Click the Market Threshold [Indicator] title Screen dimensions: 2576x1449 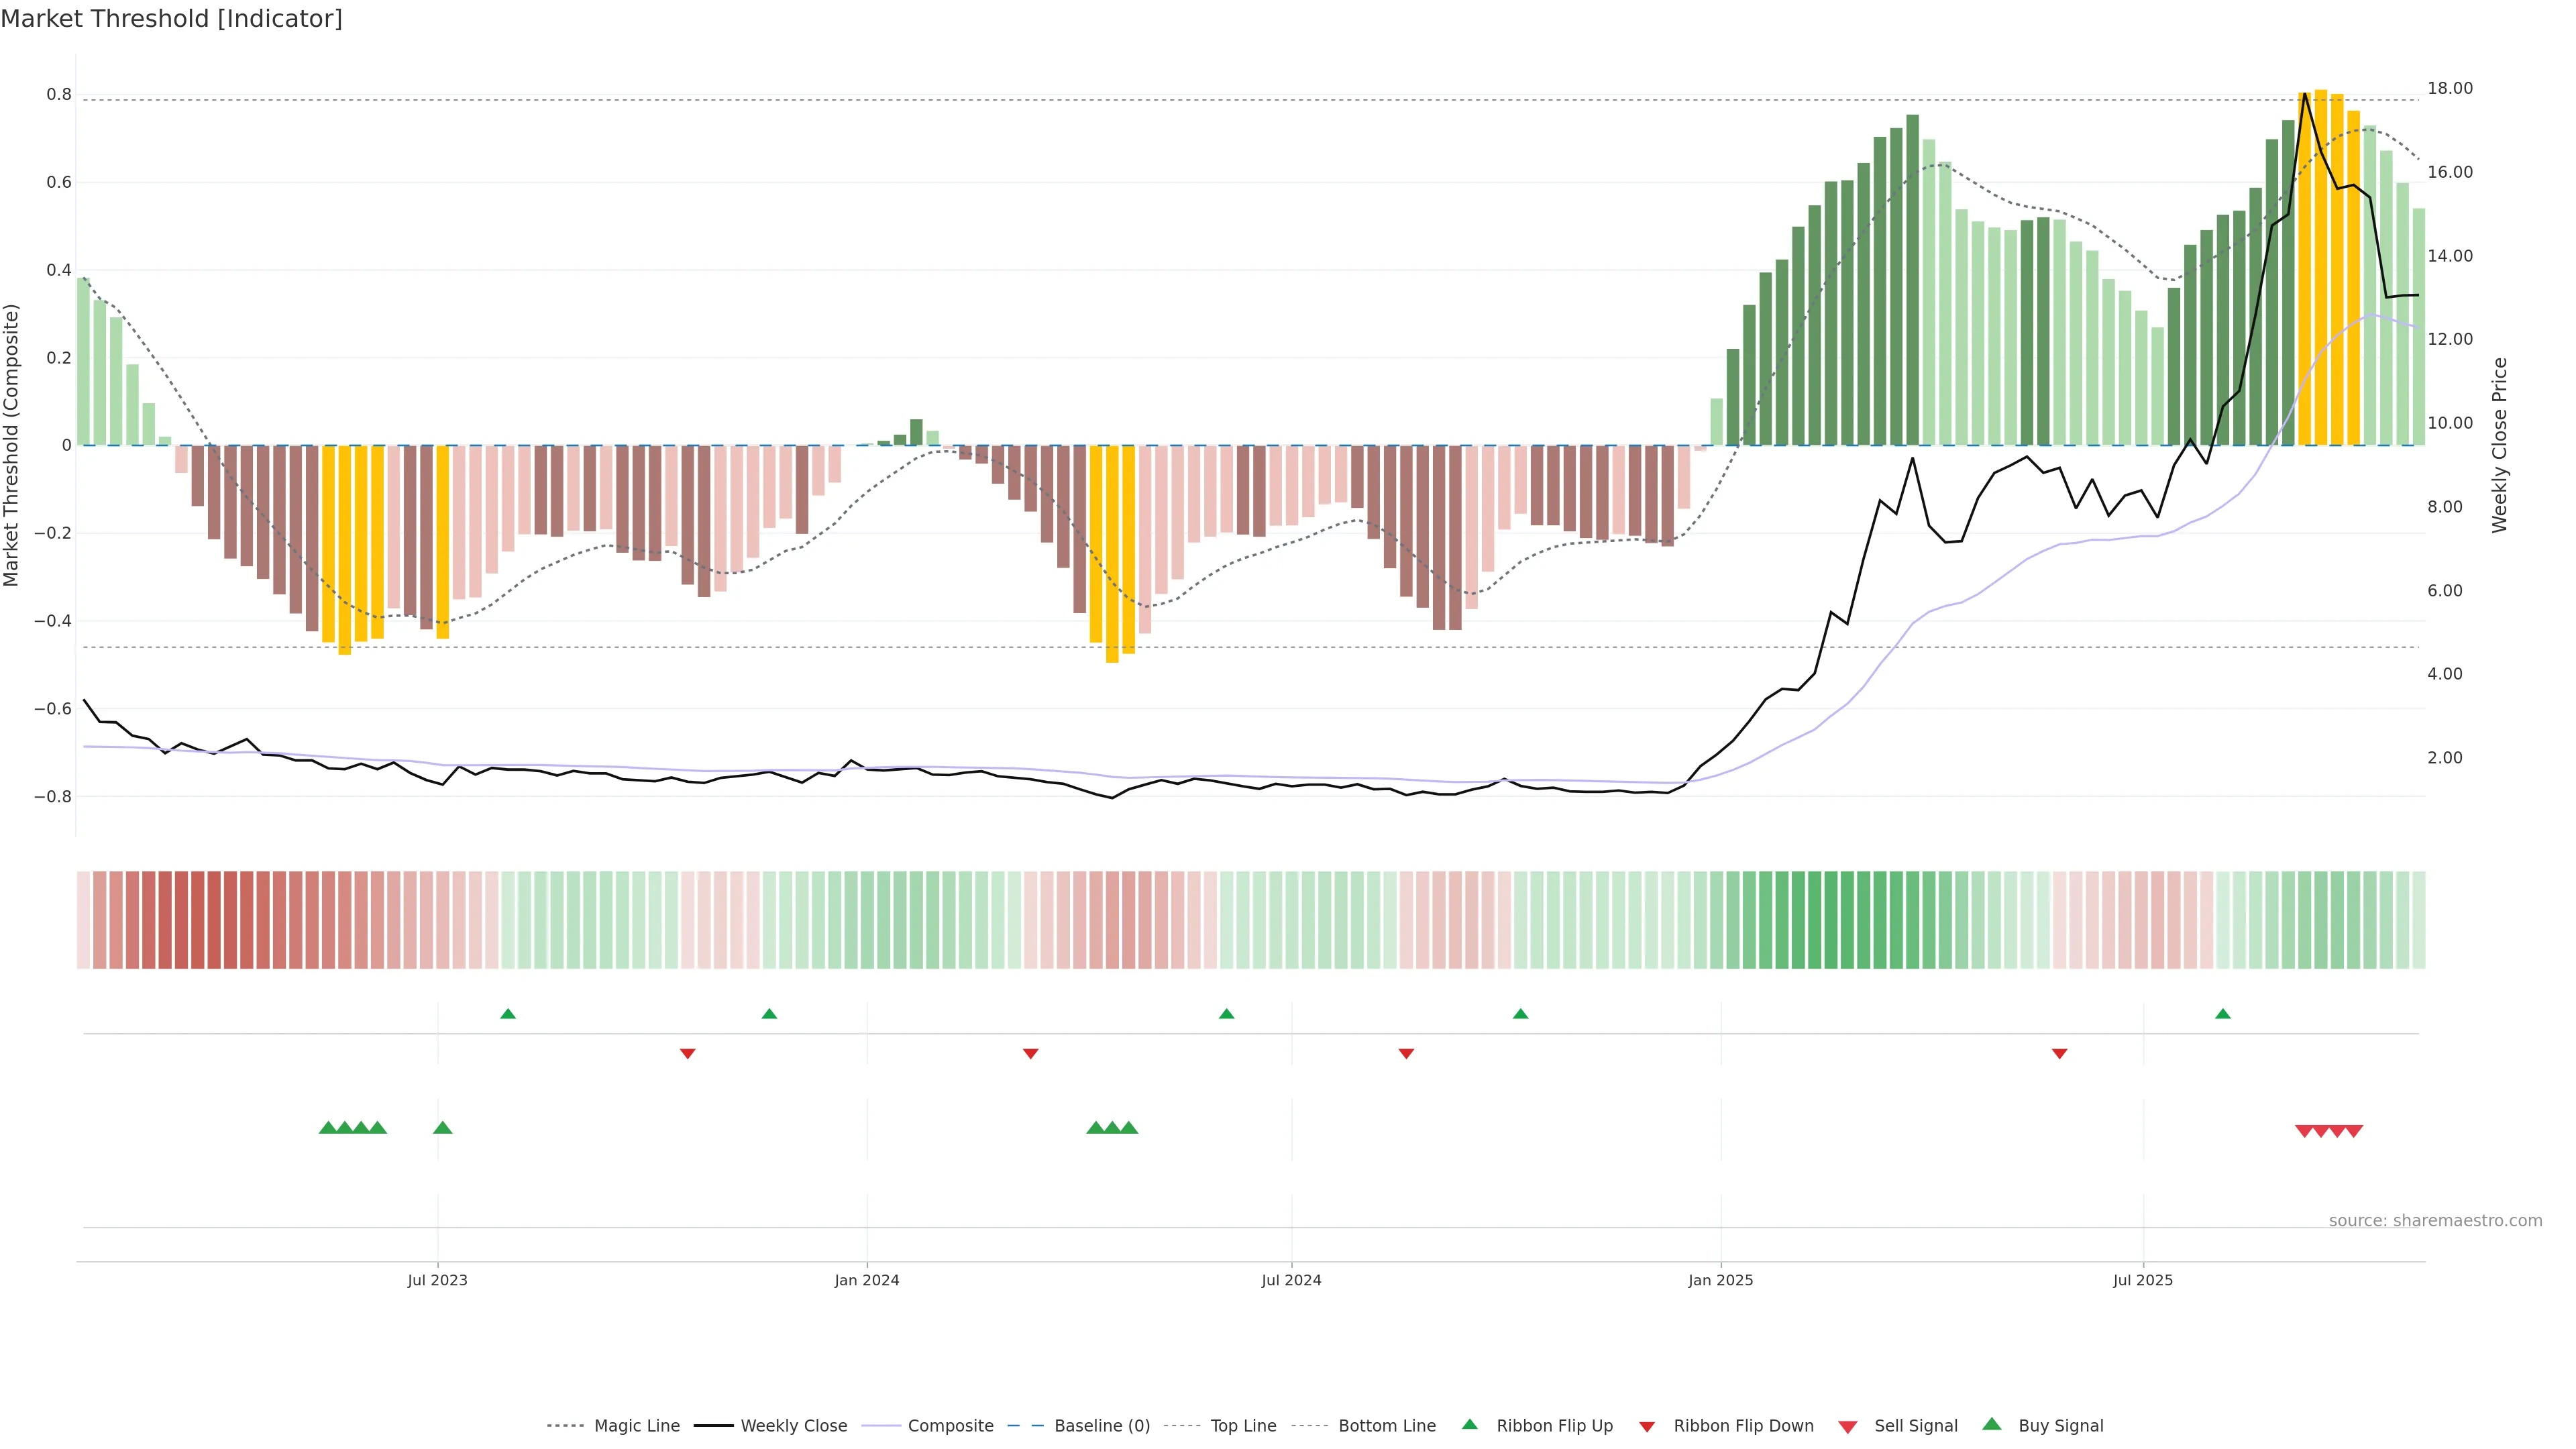[171, 19]
